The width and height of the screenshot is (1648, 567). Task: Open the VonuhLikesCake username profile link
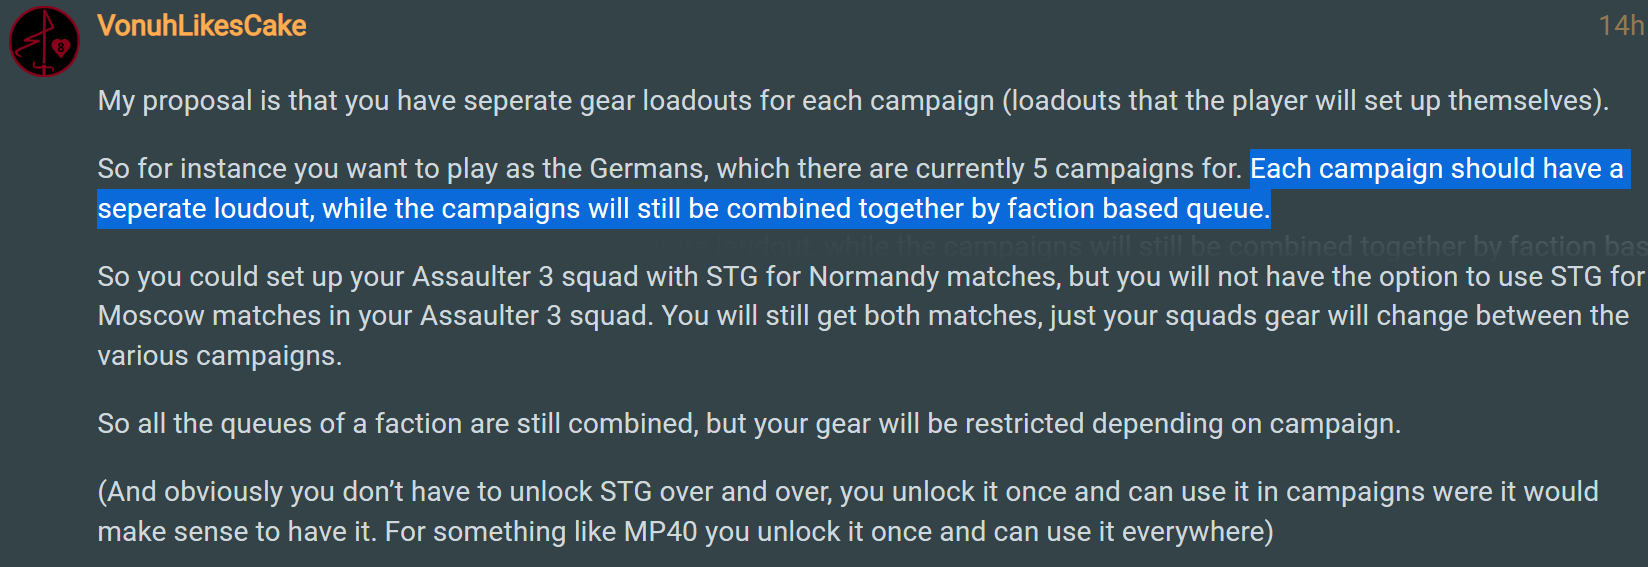coord(201,26)
